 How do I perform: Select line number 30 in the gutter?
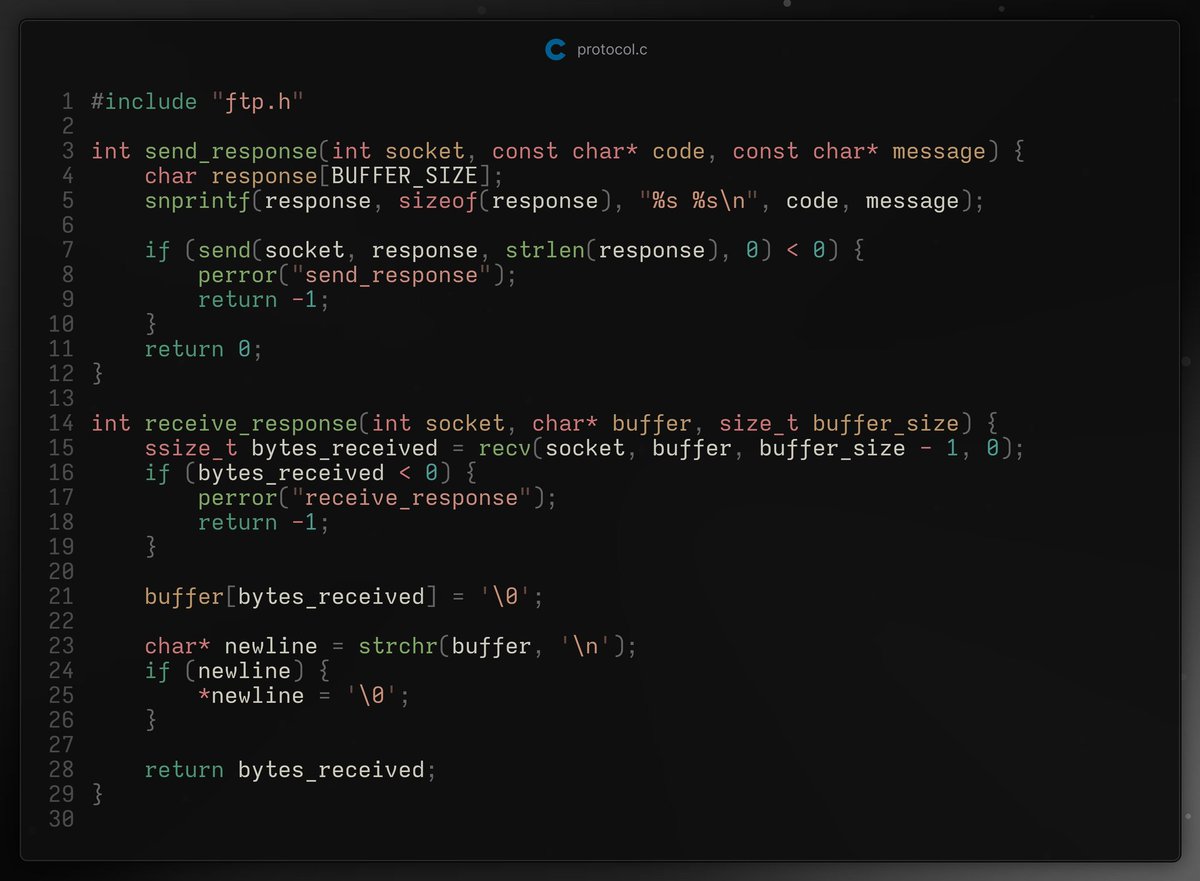(x=60, y=819)
